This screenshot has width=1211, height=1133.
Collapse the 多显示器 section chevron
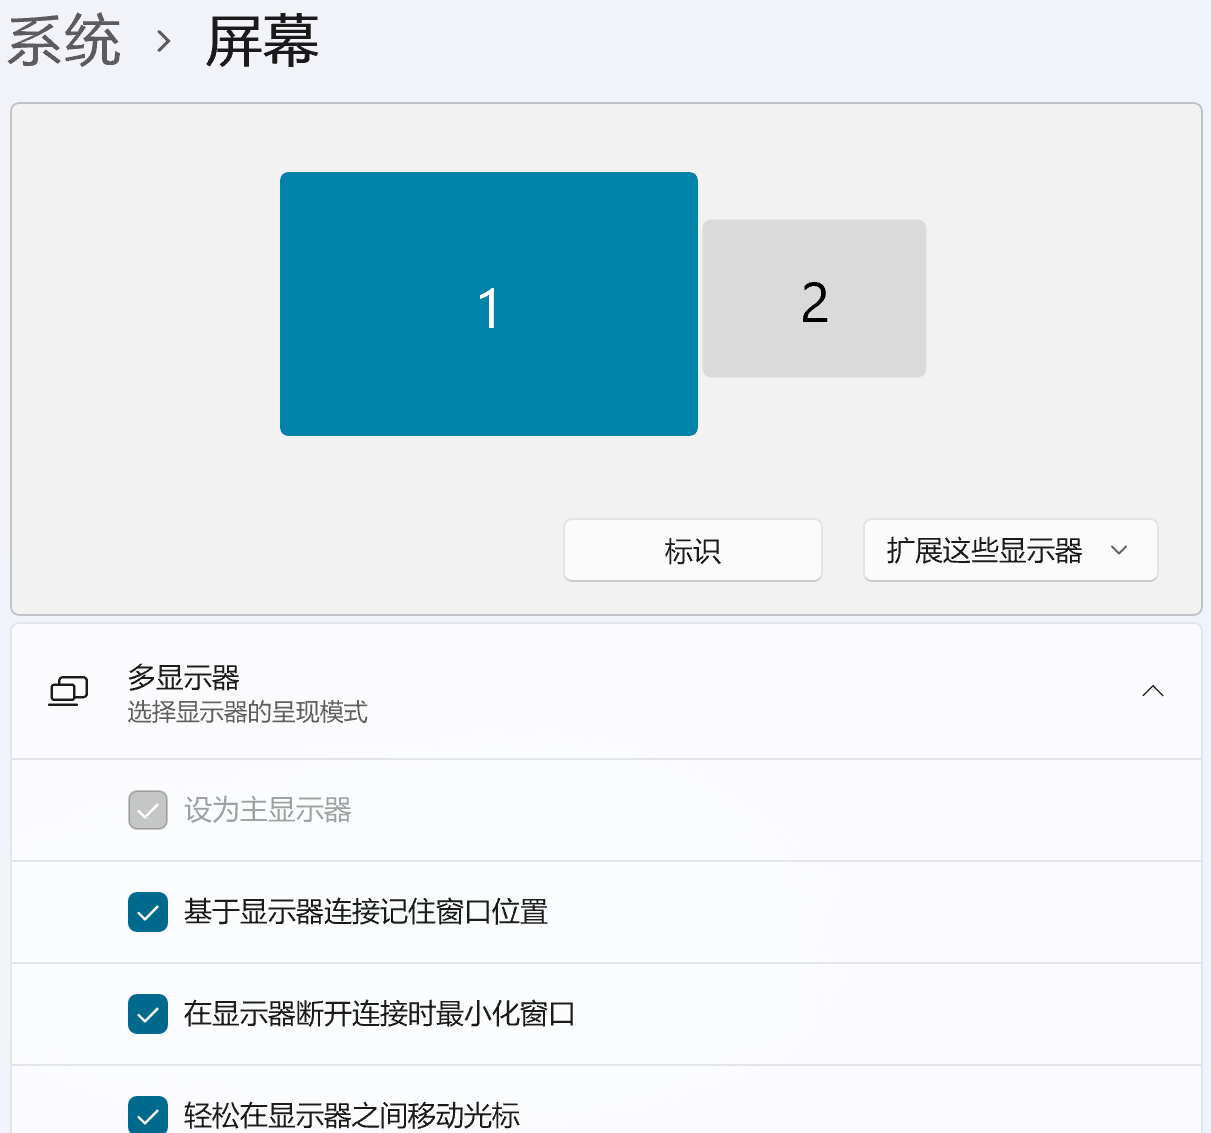pyautogui.click(x=1153, y=691)
